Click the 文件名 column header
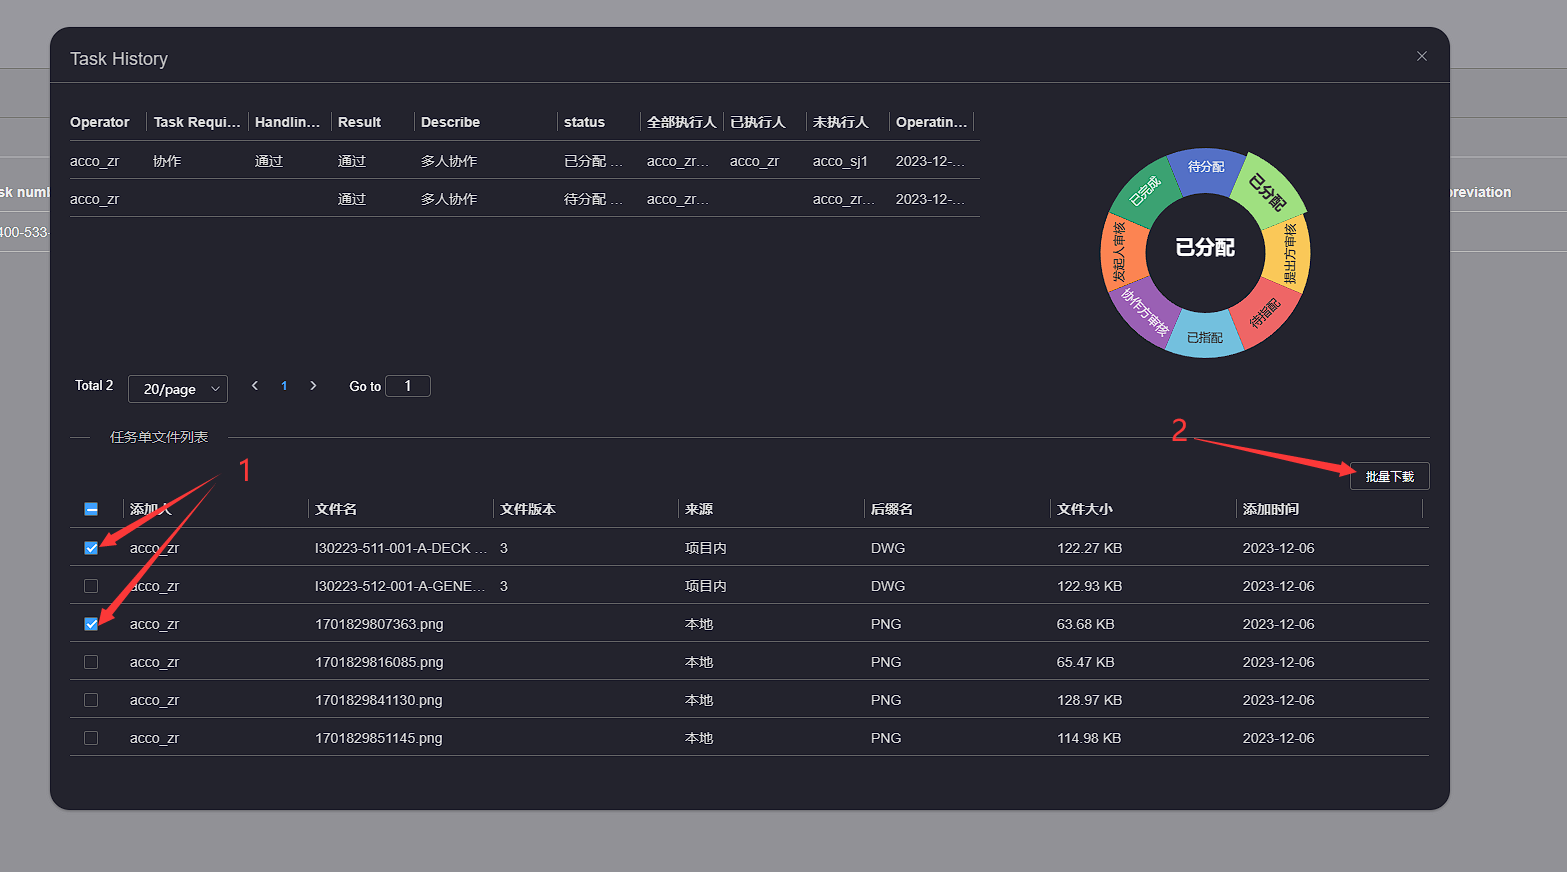1567x872 pixels. pyautogui.click(x=336, y=509)
